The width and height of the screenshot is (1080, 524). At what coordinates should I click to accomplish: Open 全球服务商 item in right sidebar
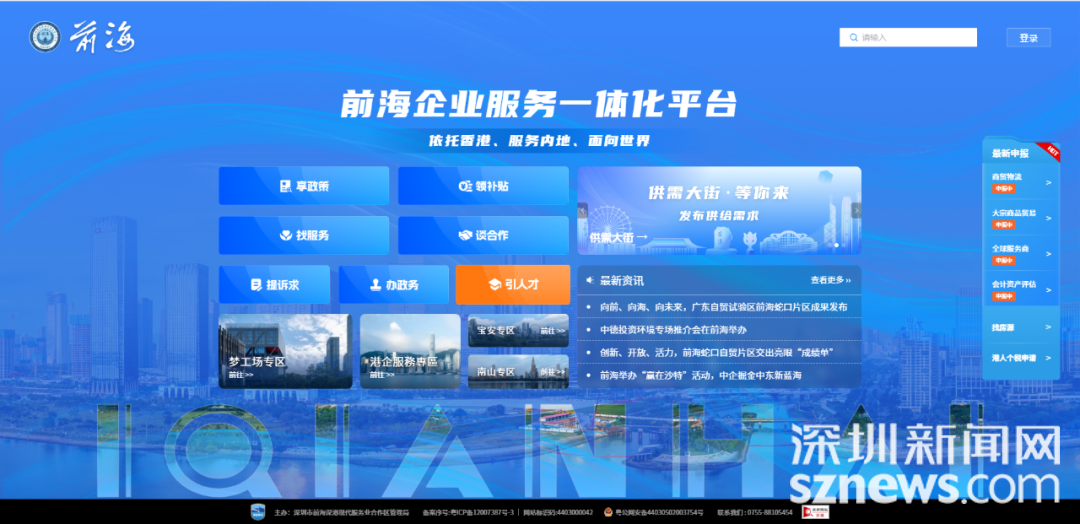(1020, 254)
